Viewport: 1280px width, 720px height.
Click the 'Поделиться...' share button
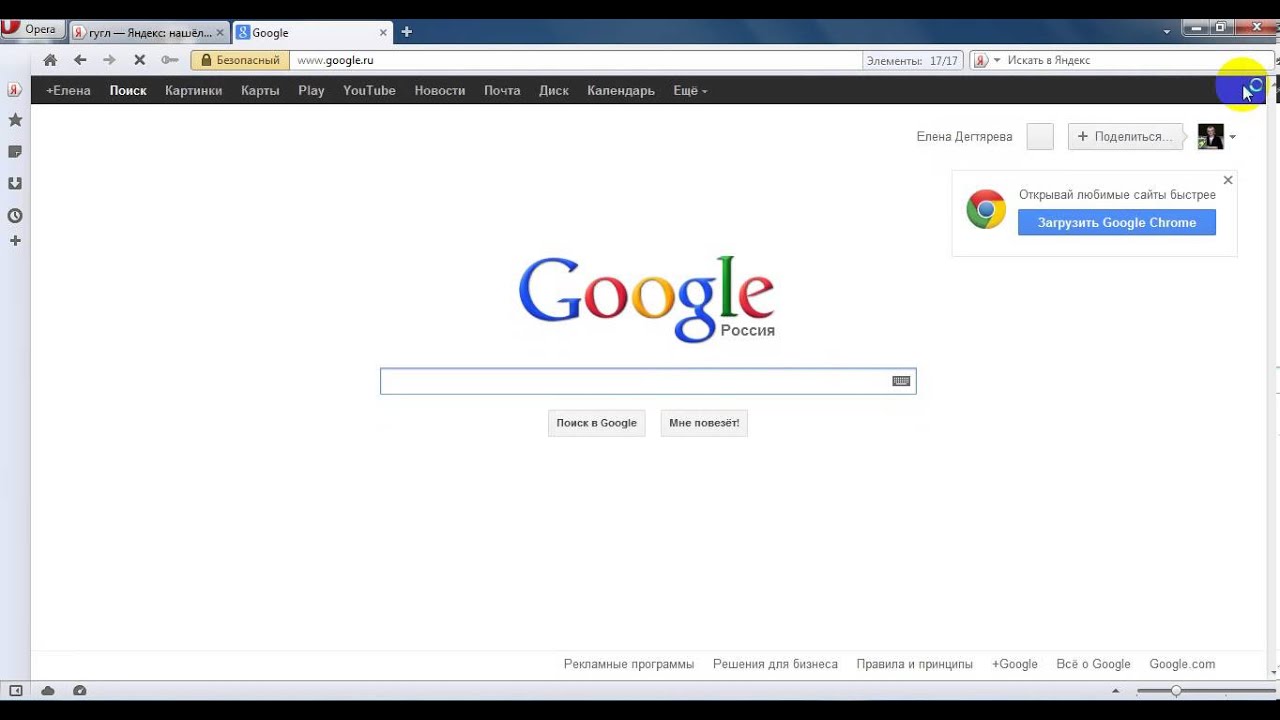pos(1125,137)
